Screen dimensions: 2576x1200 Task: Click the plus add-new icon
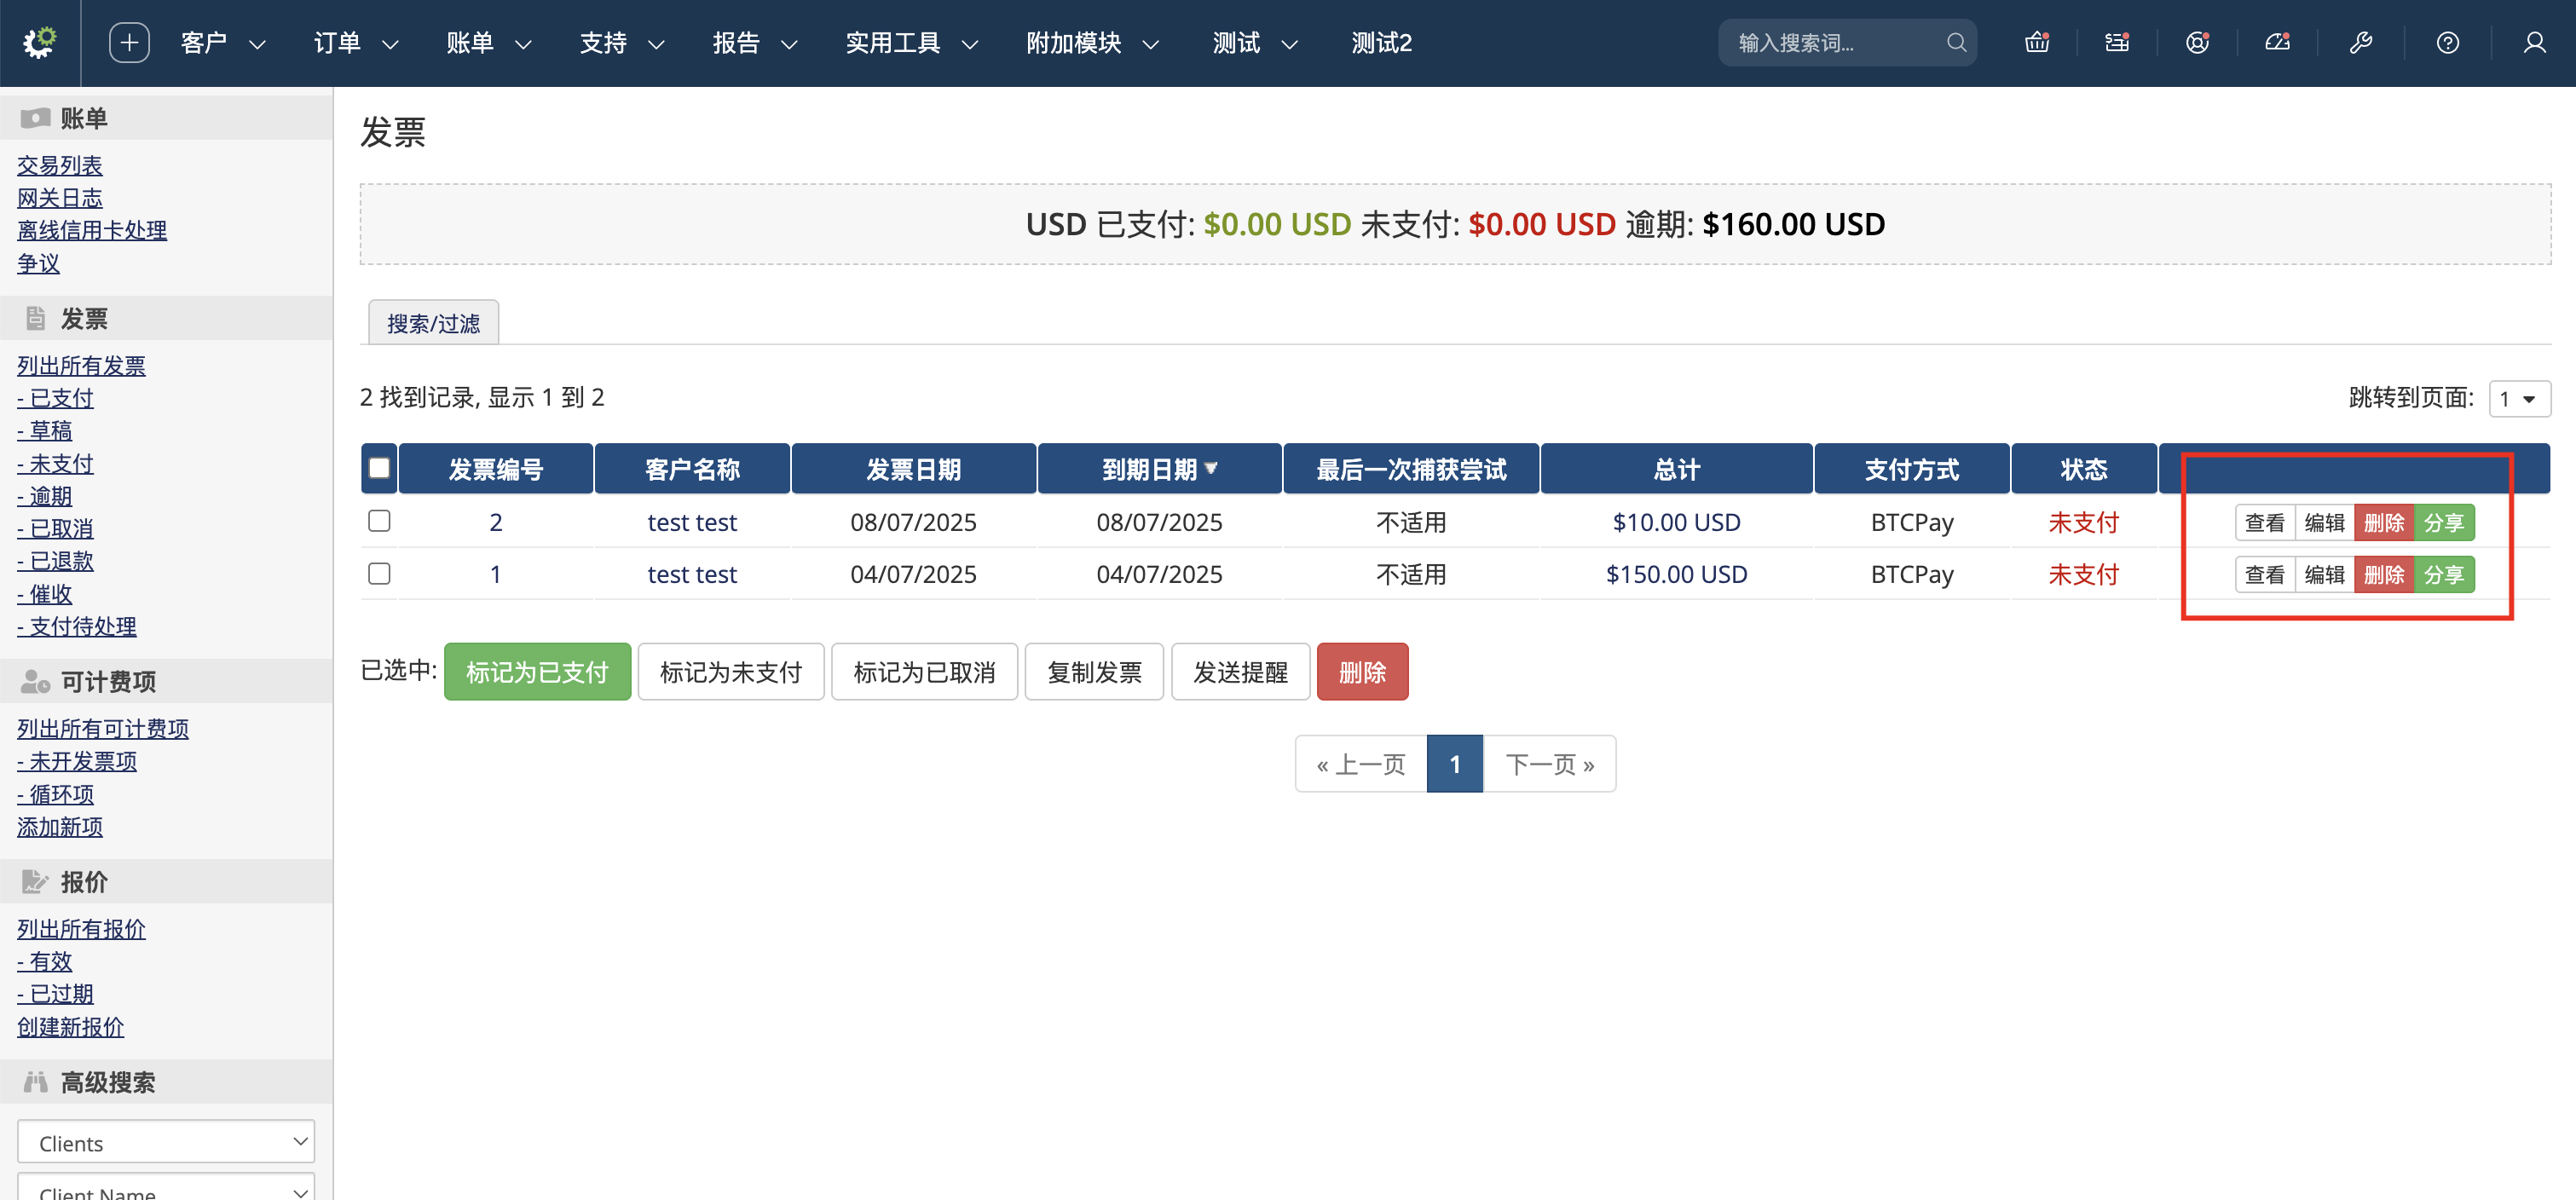pos(129,42)
